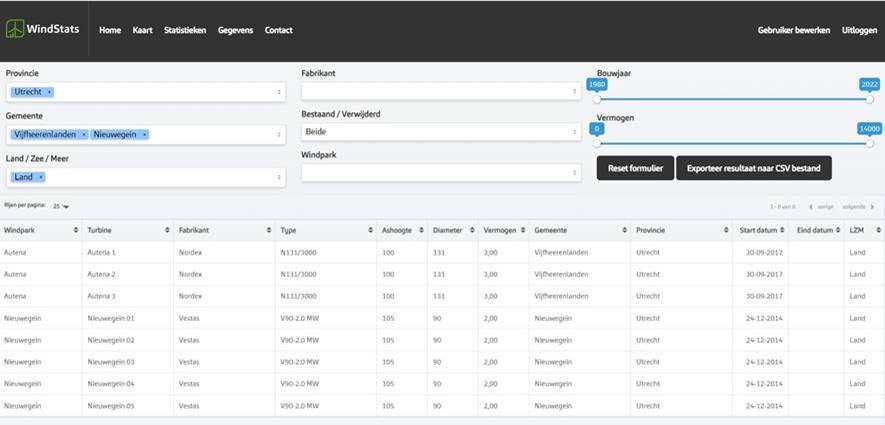This screenshot has height=425, width=885.
Task: Remove the Land filter tag
Action: tap(41, 177)
